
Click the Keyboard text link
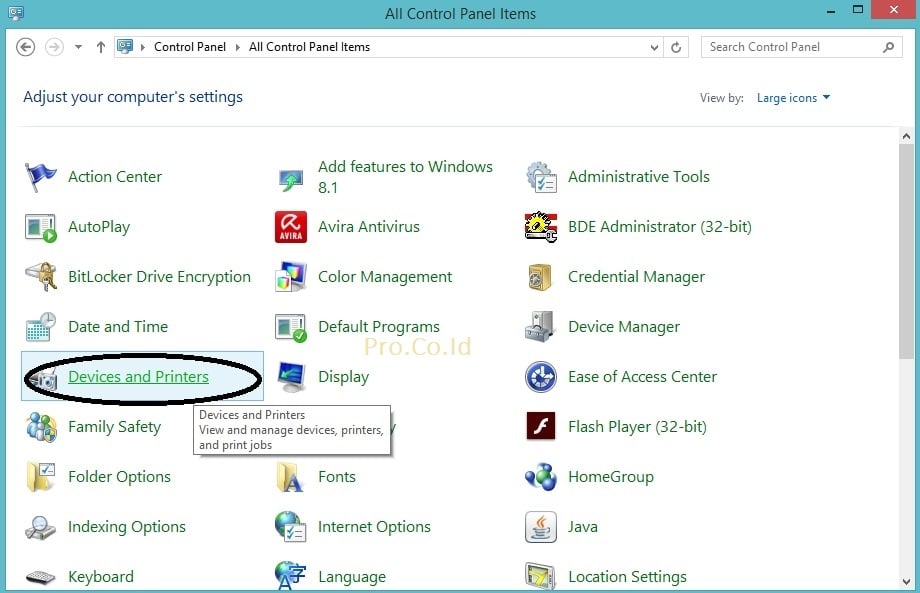pyautogui.click(x=101, y=577)
